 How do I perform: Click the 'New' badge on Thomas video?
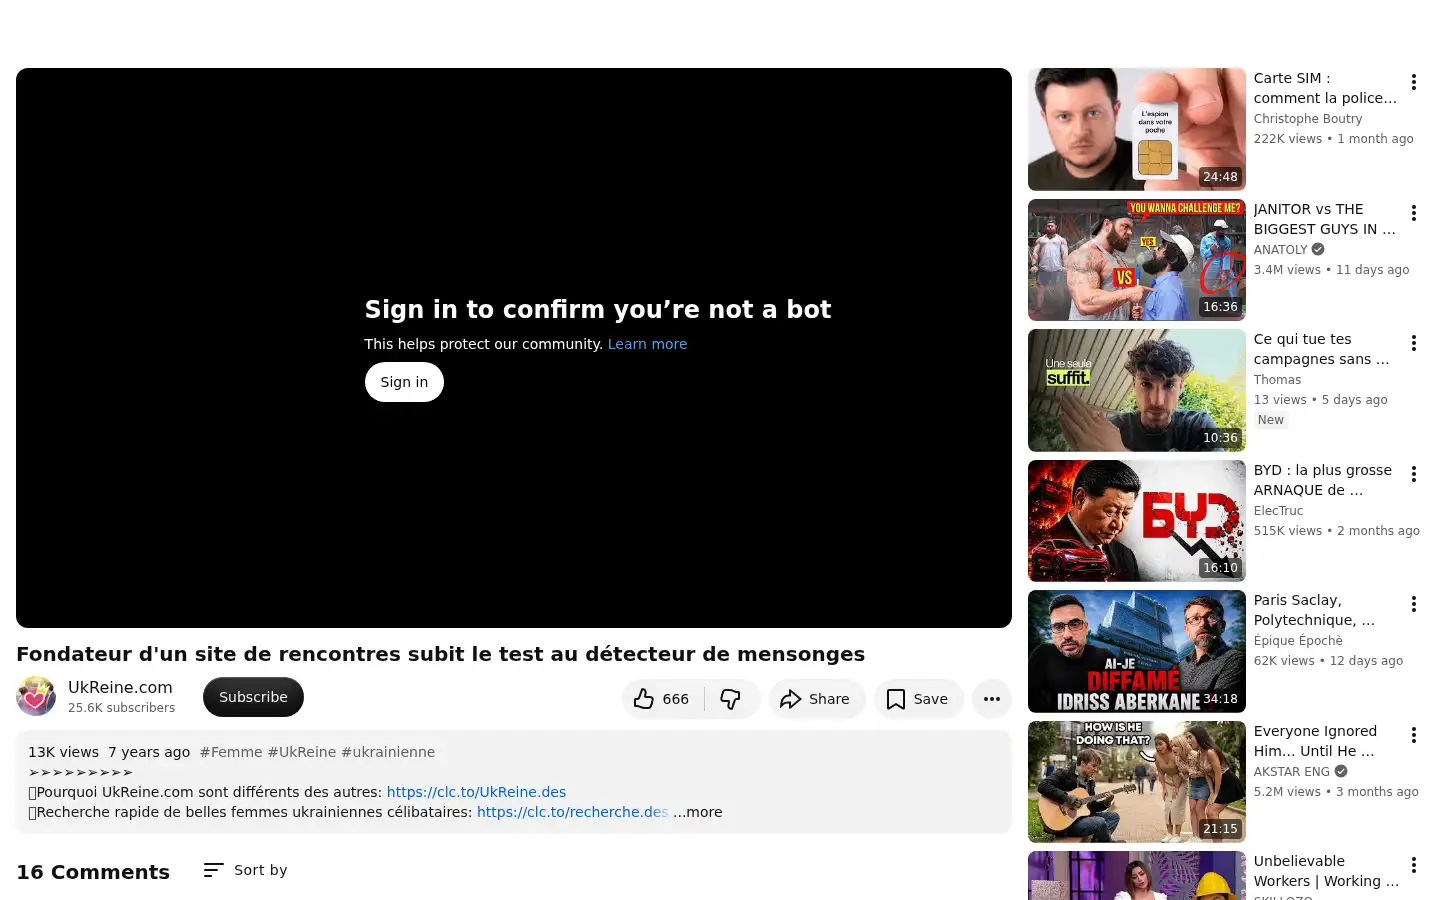pos(1271,420)
